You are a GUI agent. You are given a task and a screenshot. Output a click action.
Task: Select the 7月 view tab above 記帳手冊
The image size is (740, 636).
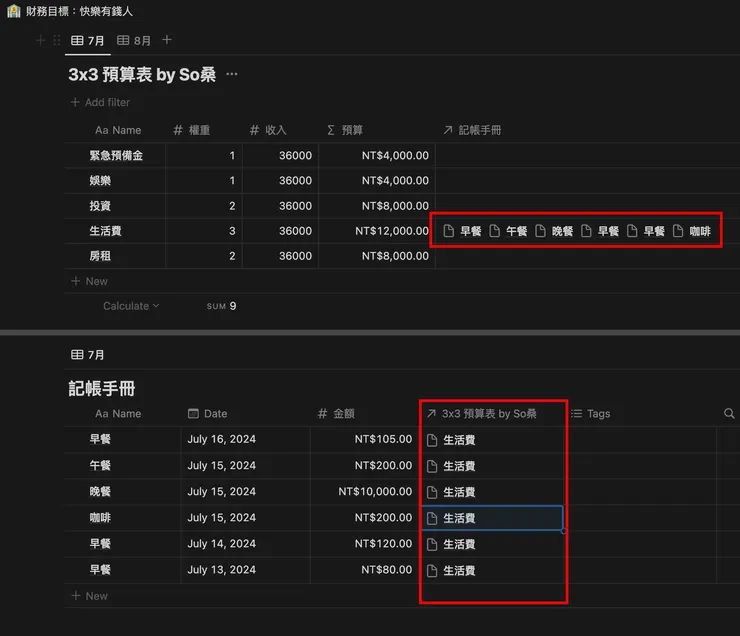click(87, 355)
